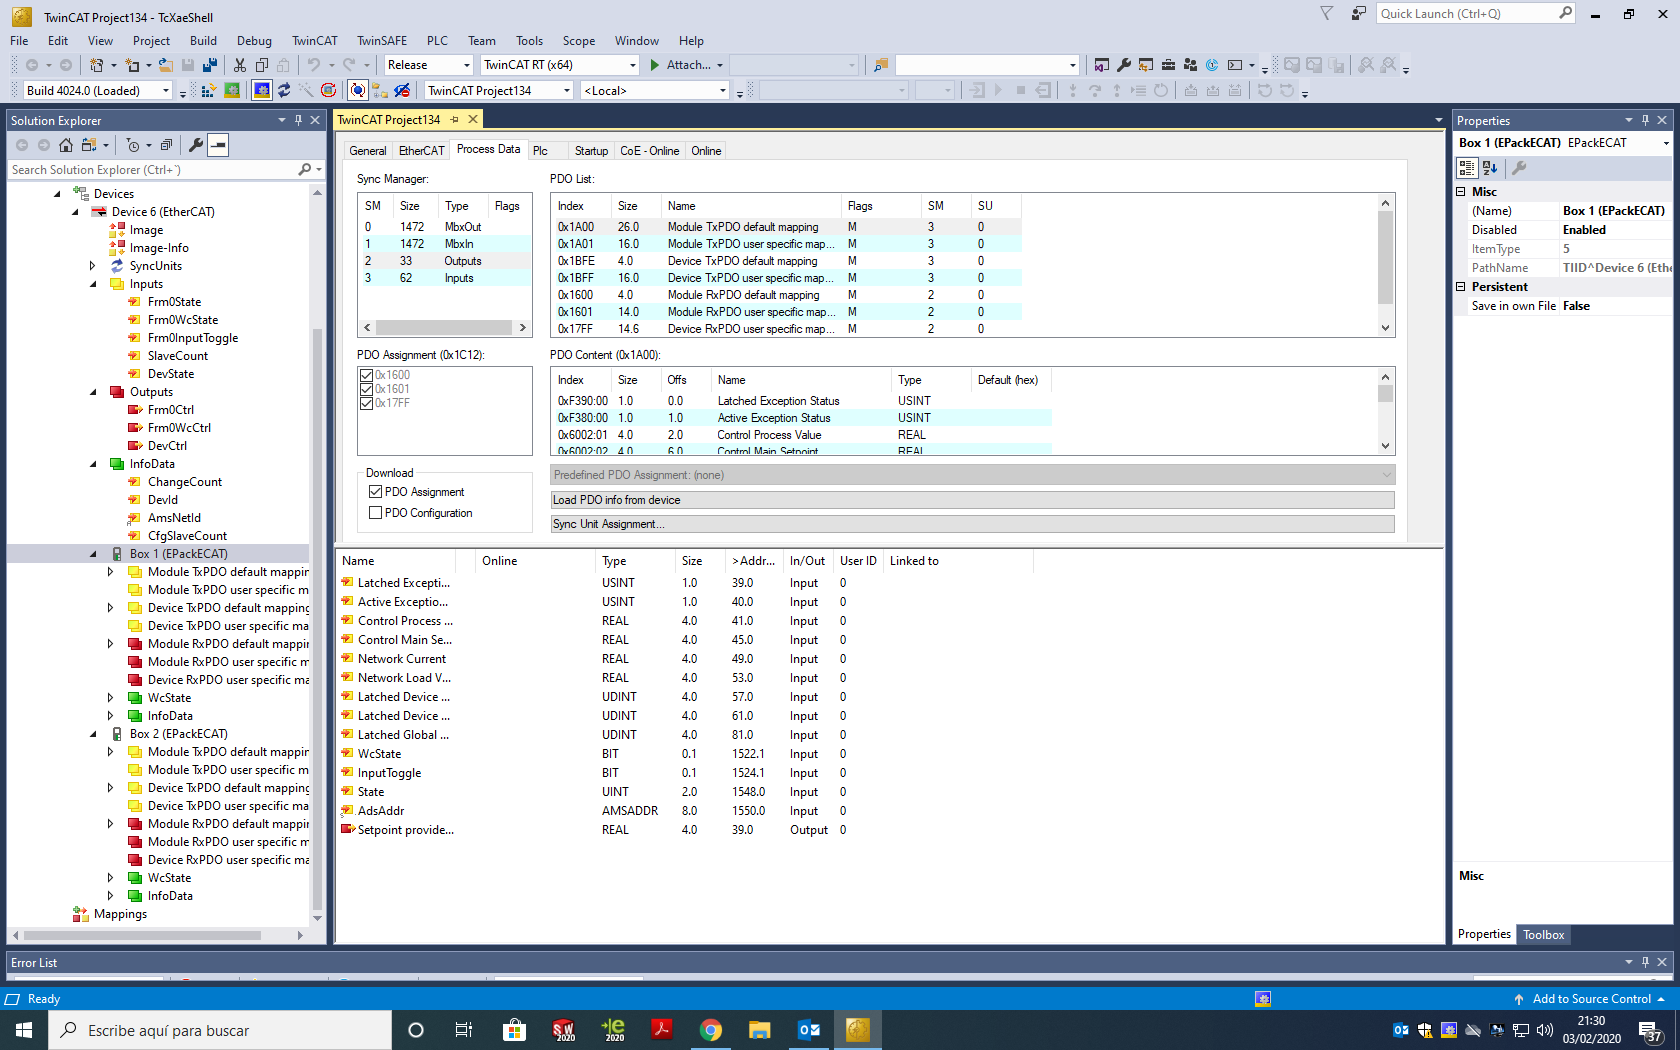Open Google Chrome from the taskbar
The width and height of the screenshot is (1680, 1050).
(x=711, y=1030)
